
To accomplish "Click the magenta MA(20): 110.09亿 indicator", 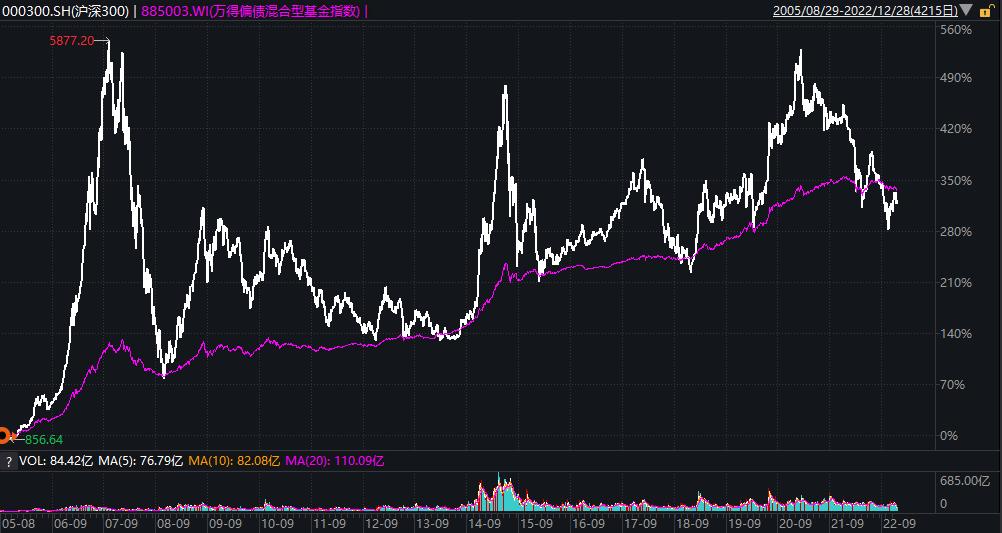I will tap(334, 461).
